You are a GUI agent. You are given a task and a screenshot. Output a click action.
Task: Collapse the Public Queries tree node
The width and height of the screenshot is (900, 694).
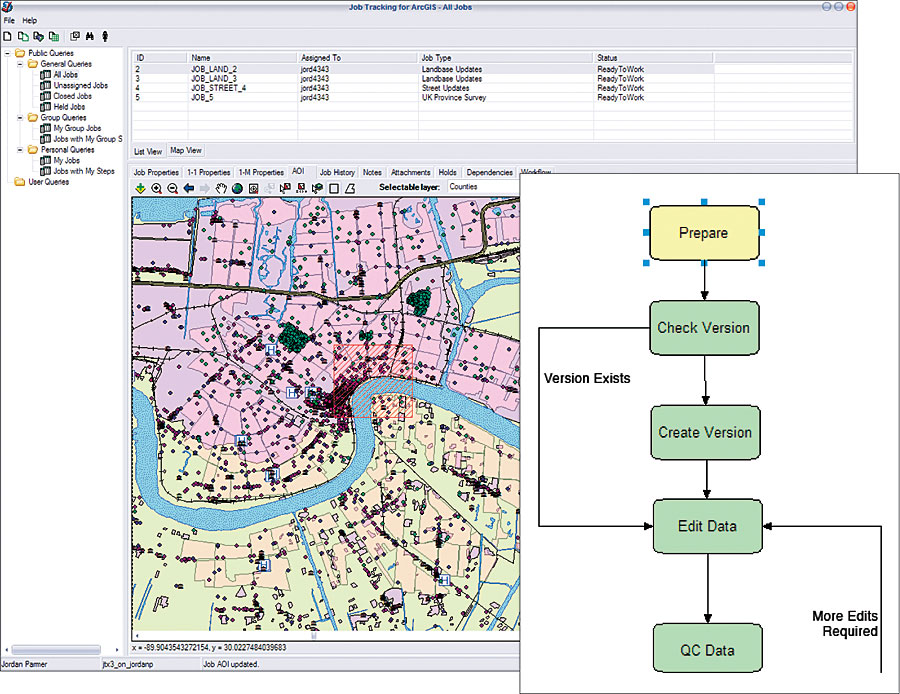point(7,53)
